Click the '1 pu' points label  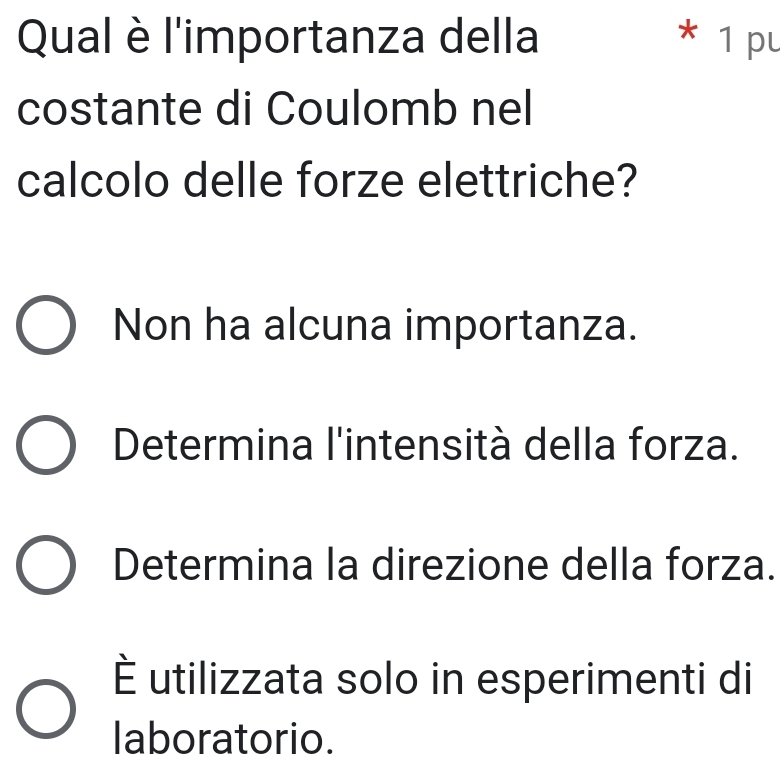point(749,39)
